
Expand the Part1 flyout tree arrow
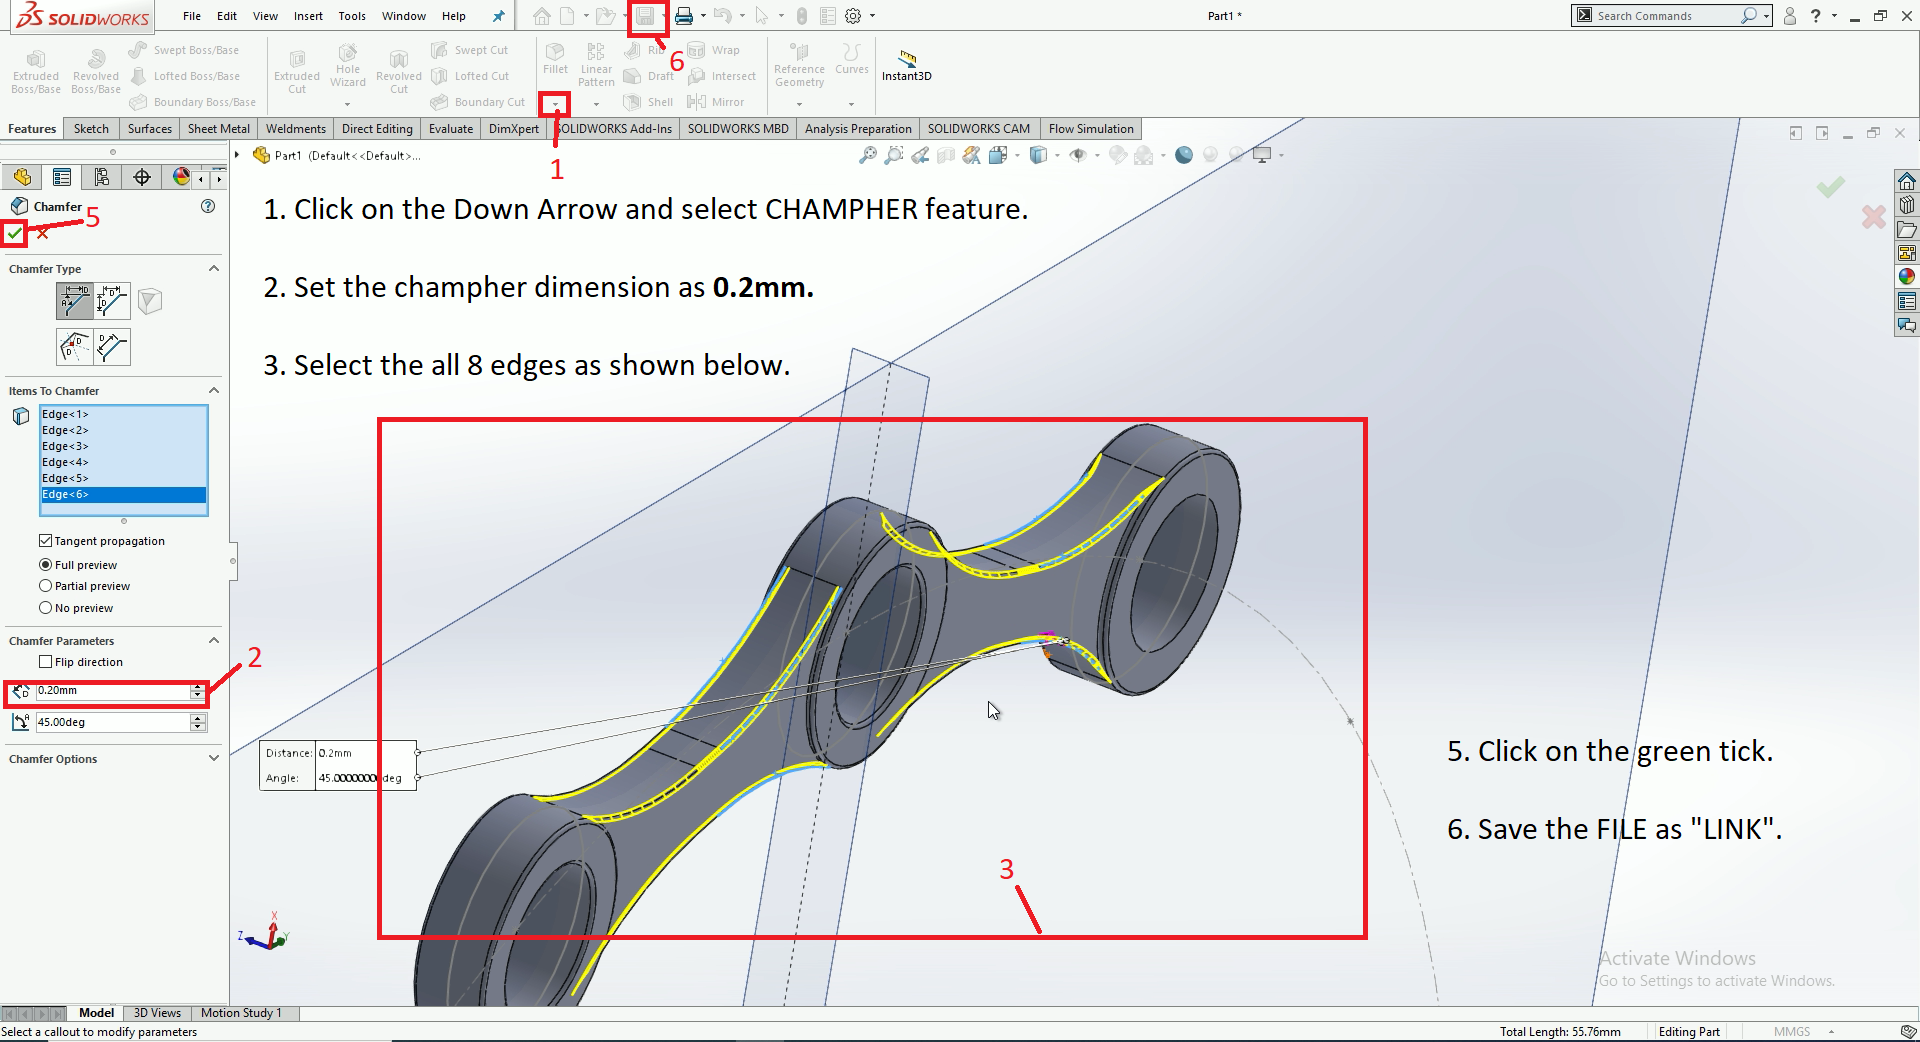[x=237, y=155]
